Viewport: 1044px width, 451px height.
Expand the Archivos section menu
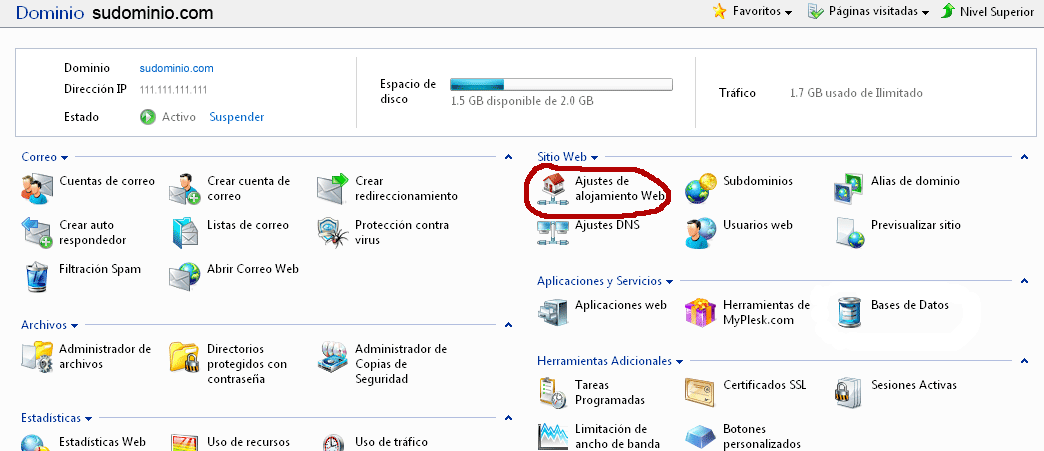[49, 325]
